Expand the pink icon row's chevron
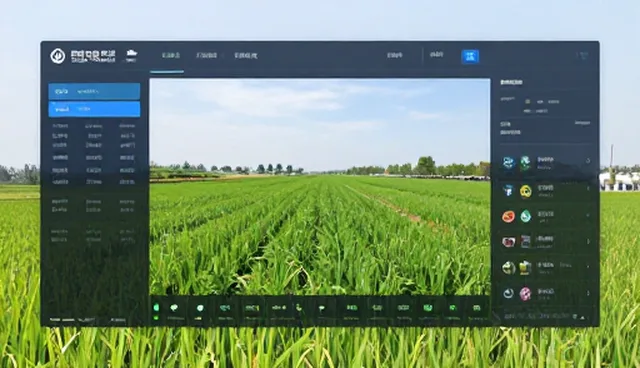640x368 pixels. point(588,293)
